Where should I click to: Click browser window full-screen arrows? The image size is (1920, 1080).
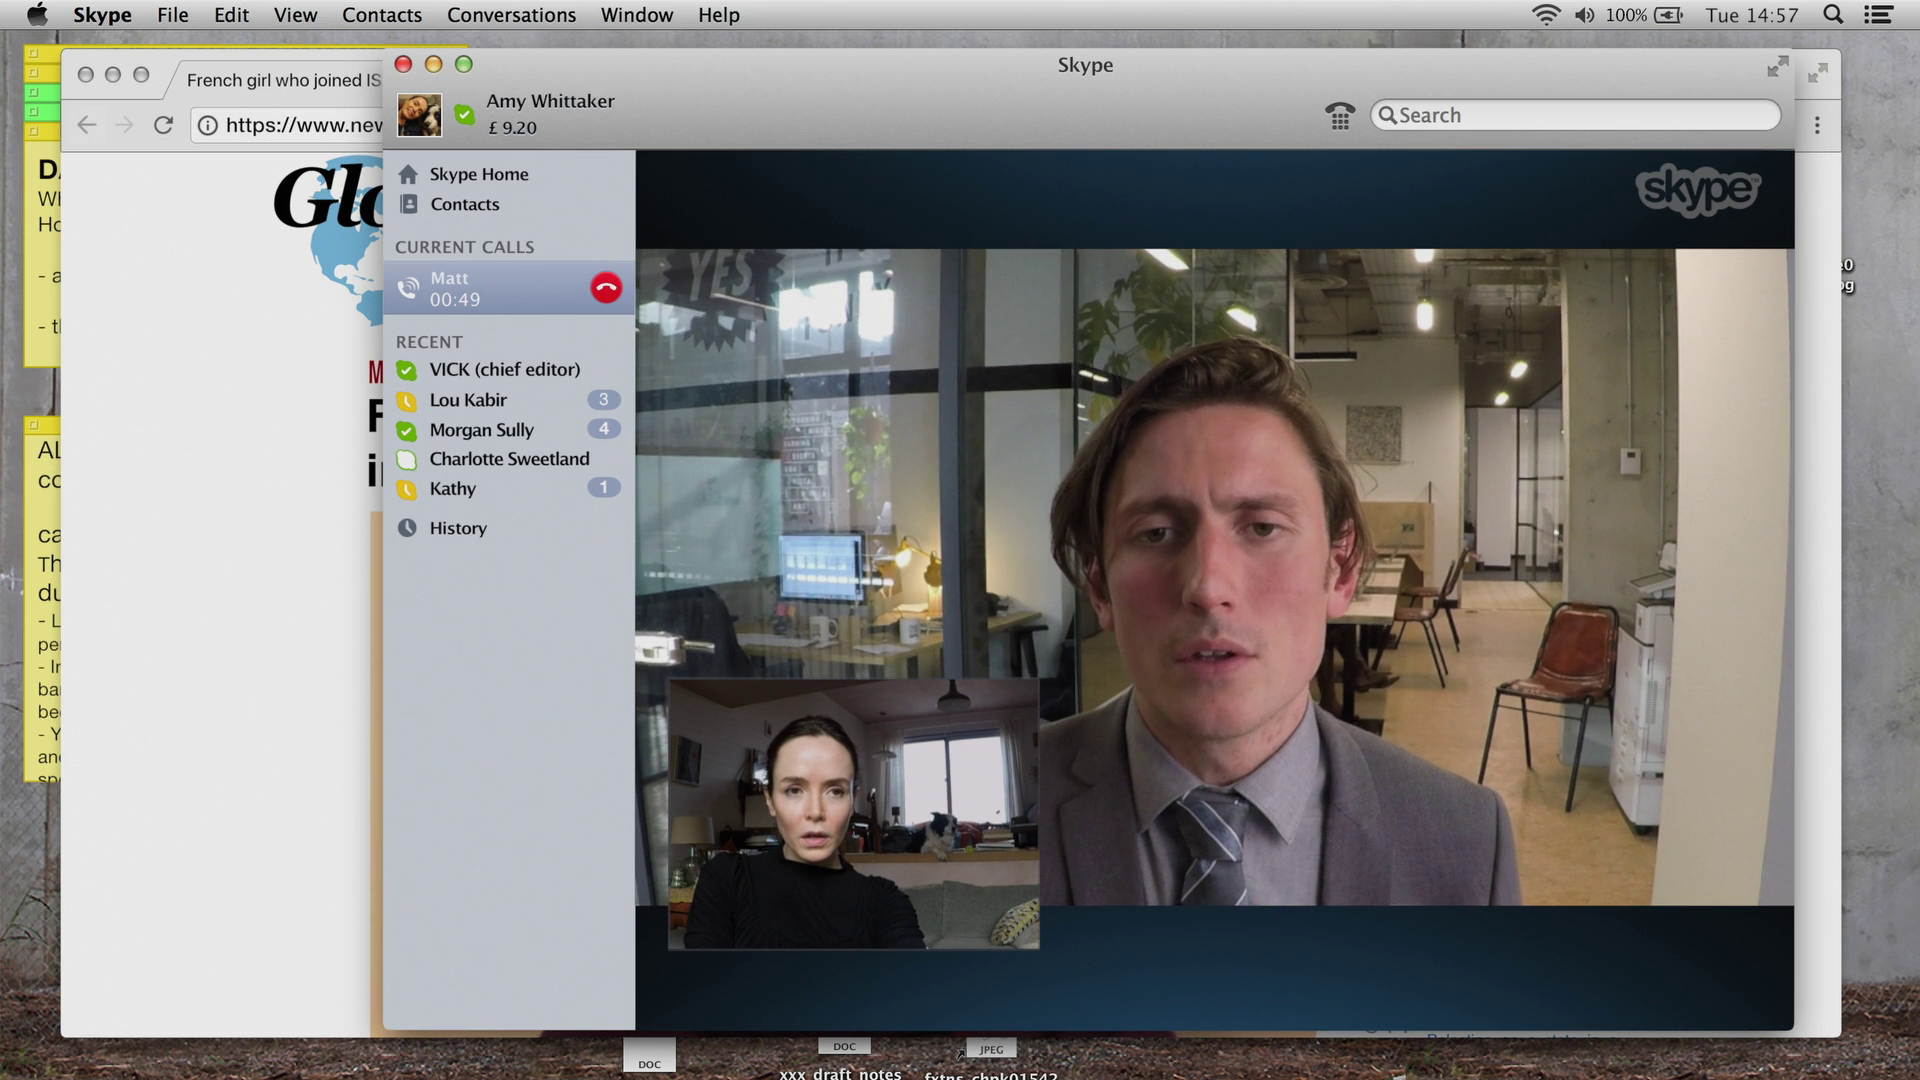1817,73
